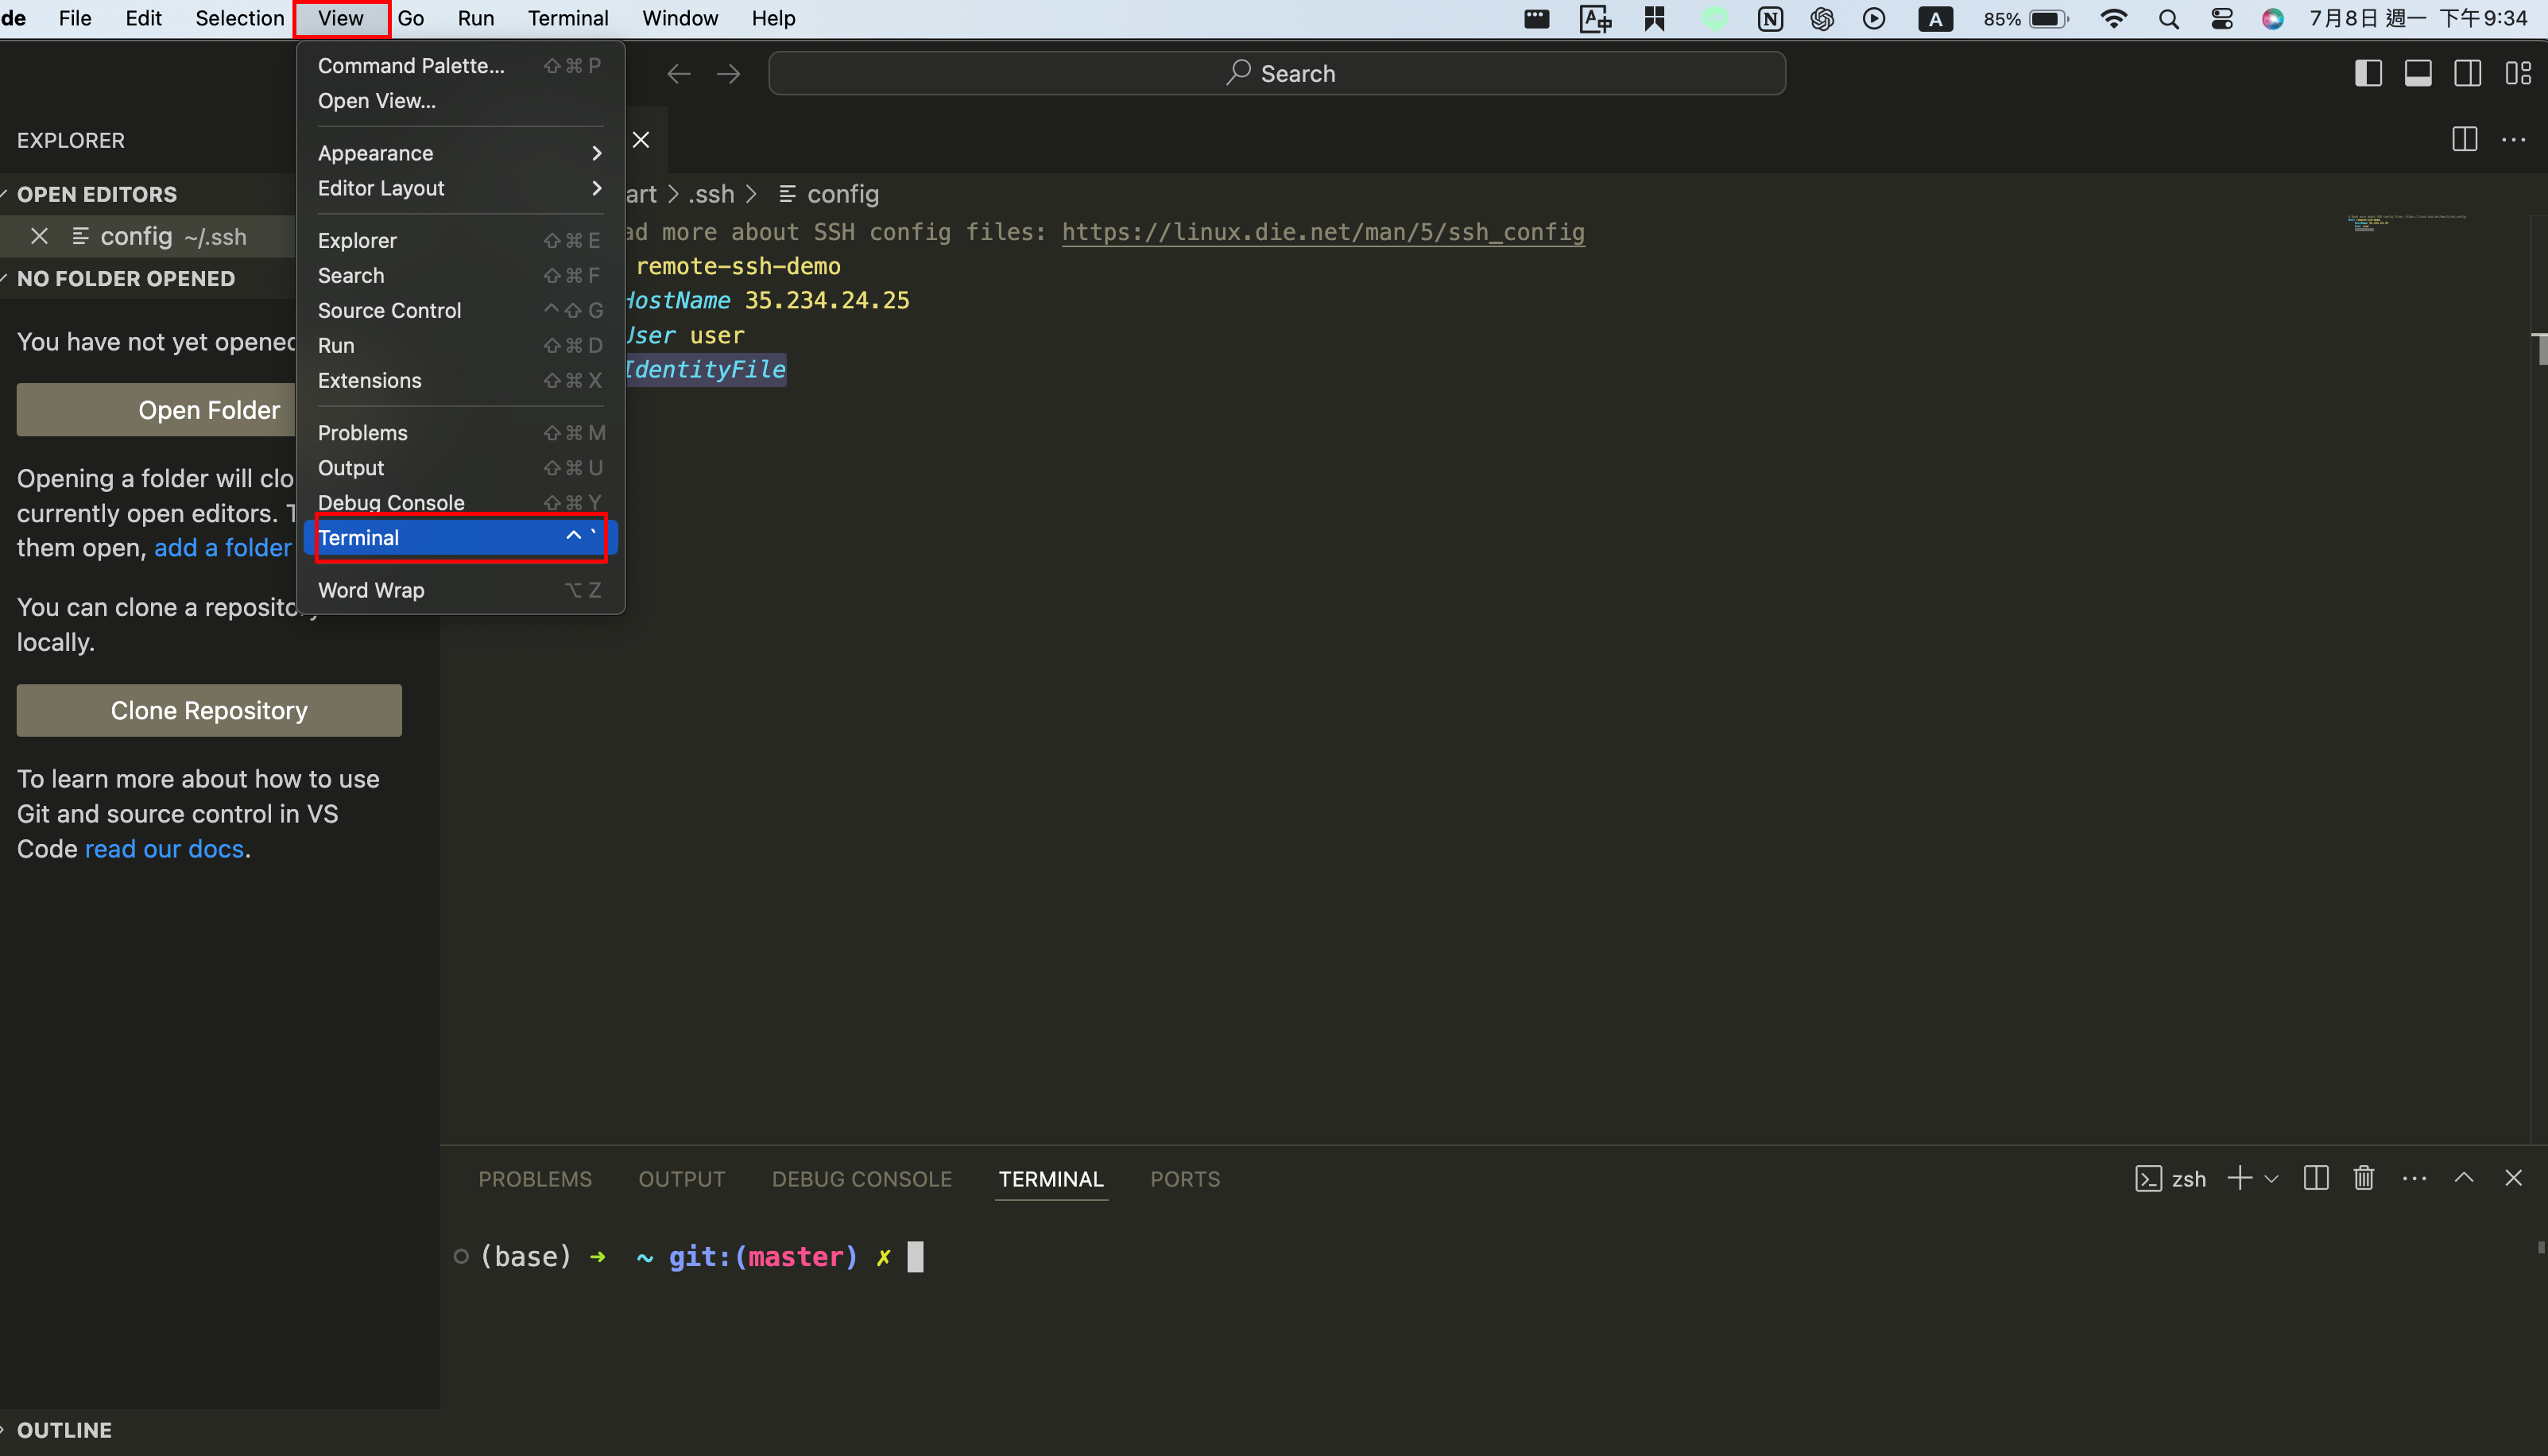Viewport: 2548px width, 1456px height.
Task: Split the terminal using the split icon
Action: (2315, 1178)
